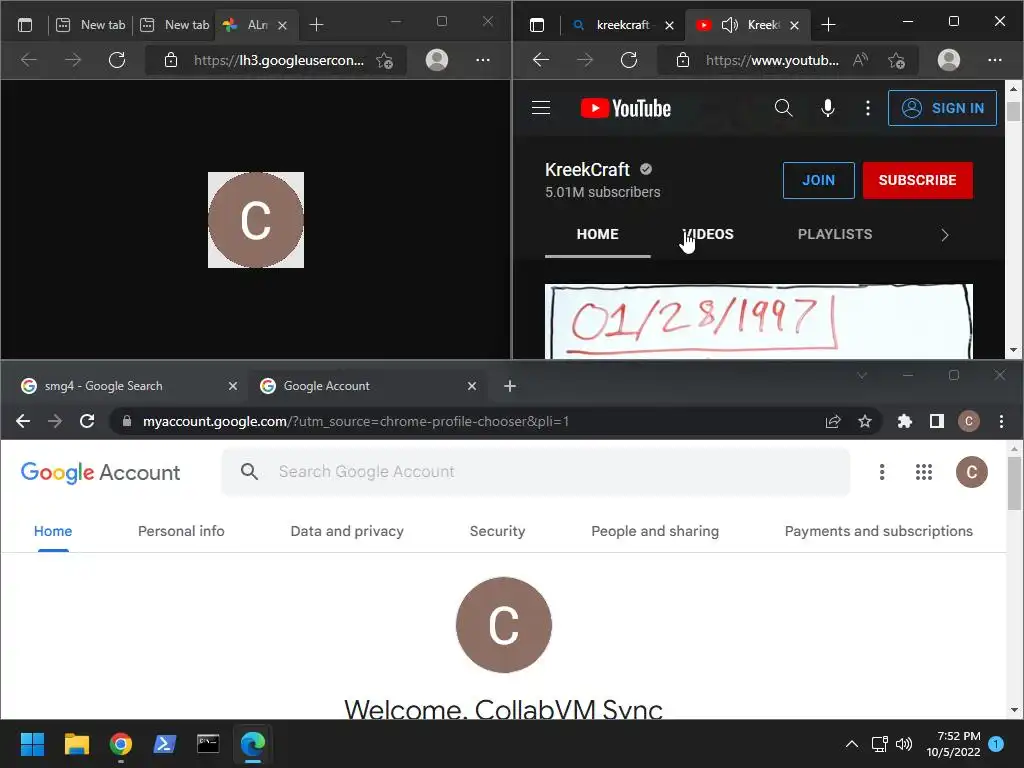Screen dimensions: 1024x768
Task: Expand Chrome tab search chevron
Action: (862, 375)
